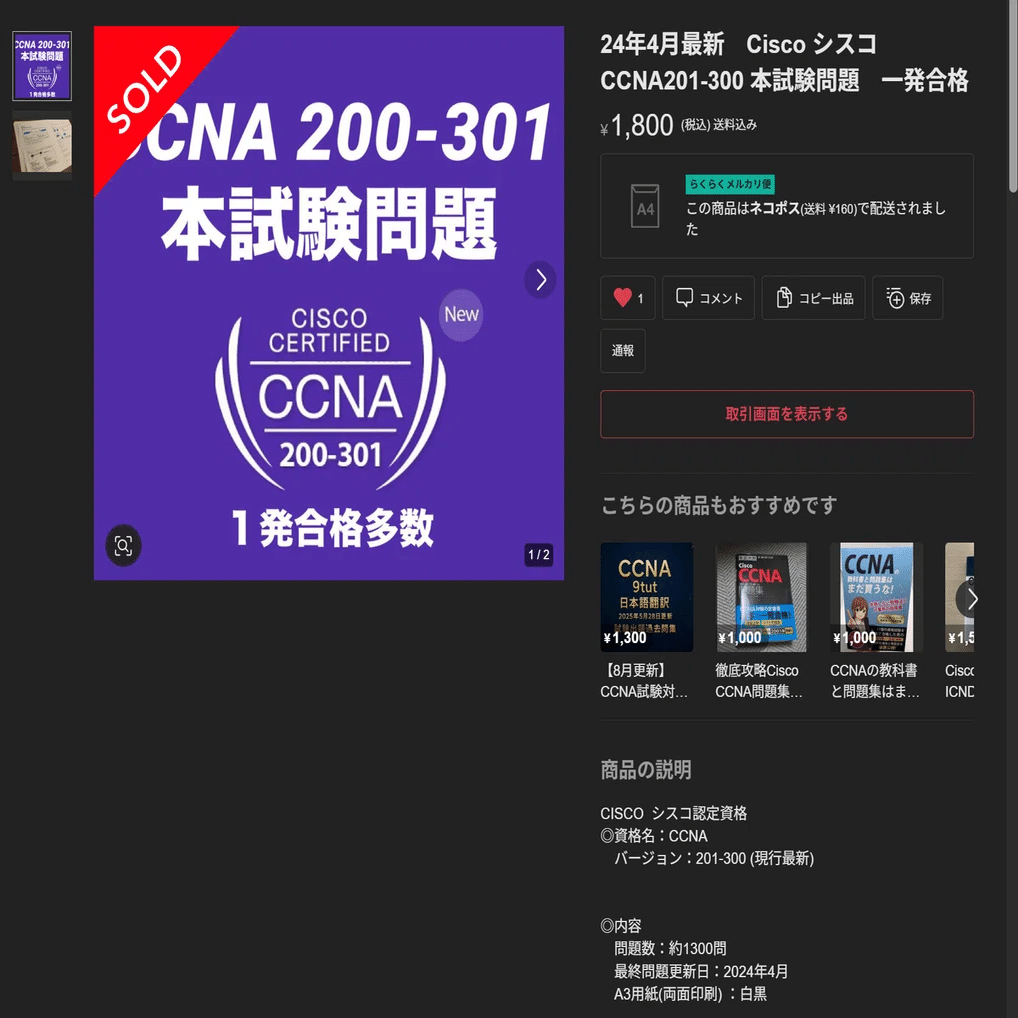Image resolution: width=1018 pixels, height=1018 pixels.
Task: Advance to next product photo arrow
Action: [540, 280]
